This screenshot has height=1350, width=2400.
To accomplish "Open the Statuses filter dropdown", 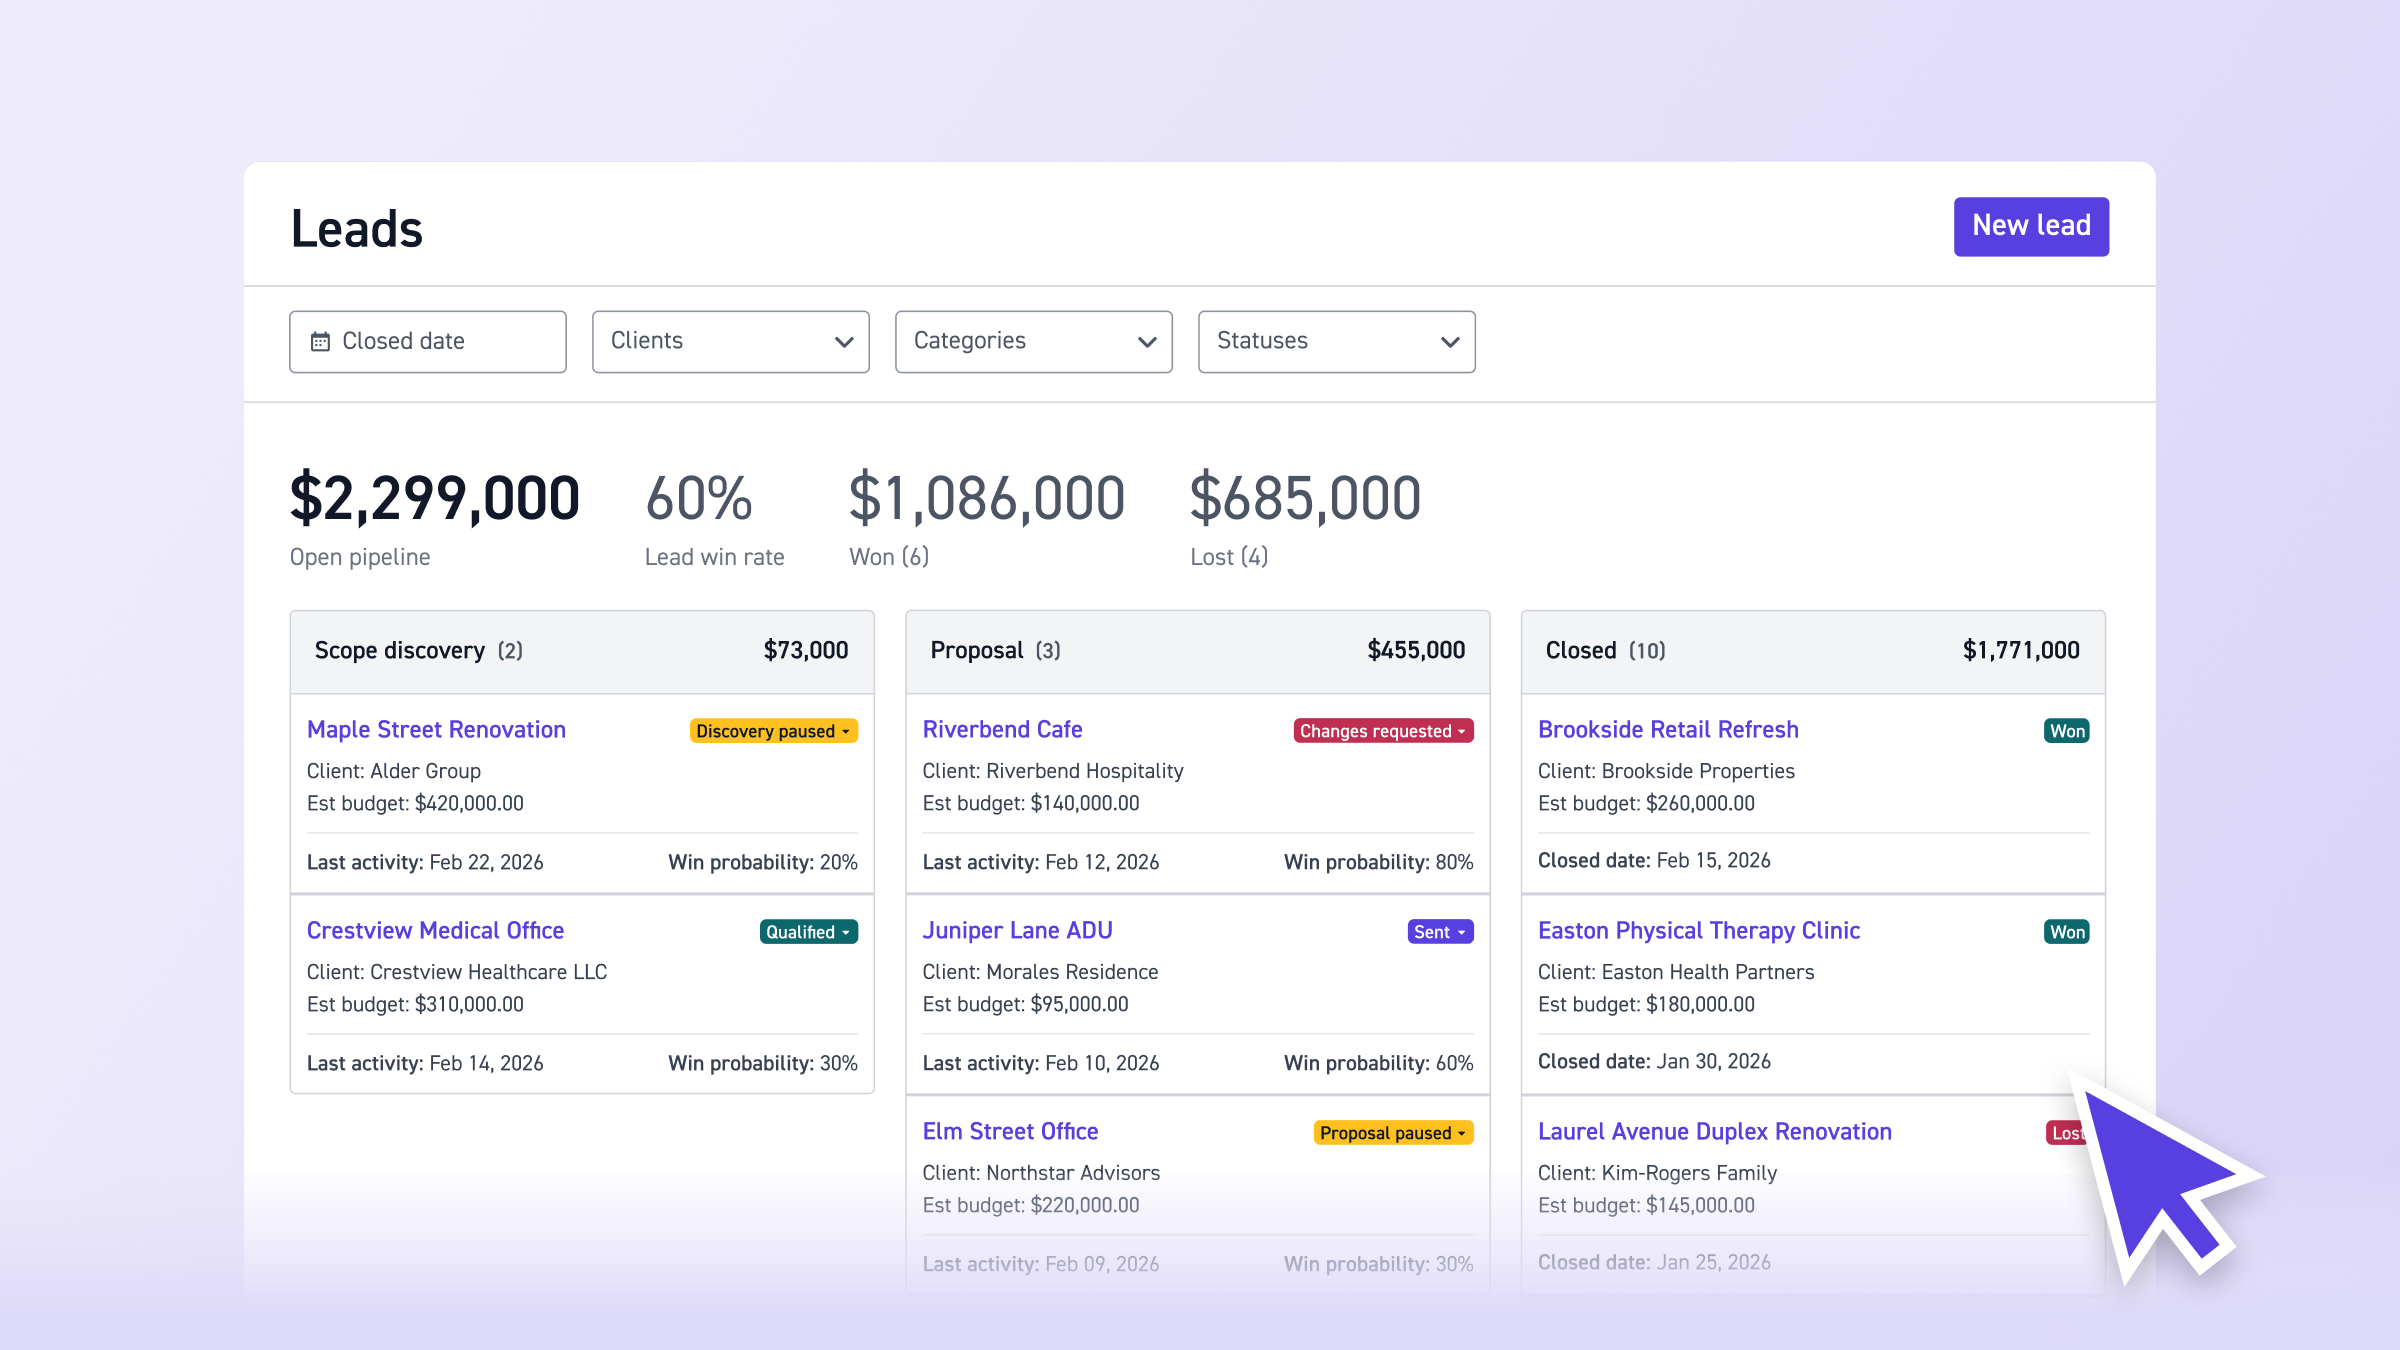I will pyautogui.click(x=1336, y=341).
